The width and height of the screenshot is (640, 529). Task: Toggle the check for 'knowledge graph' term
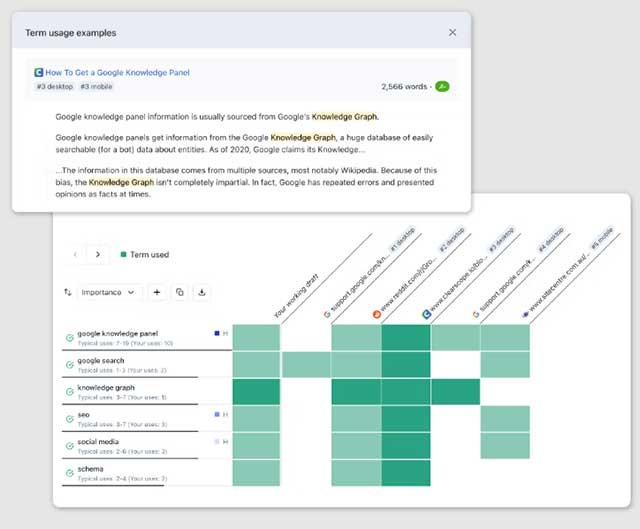pyautogui.click(x=69, y=391)
